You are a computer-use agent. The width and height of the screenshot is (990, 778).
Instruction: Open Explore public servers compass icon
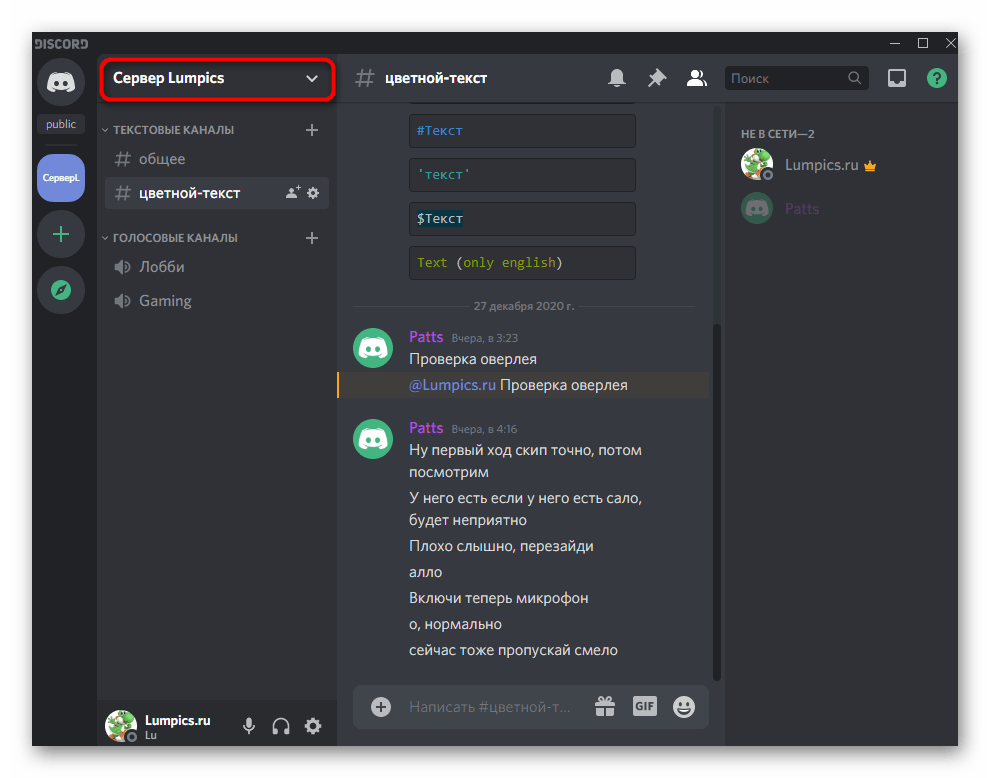61,290
